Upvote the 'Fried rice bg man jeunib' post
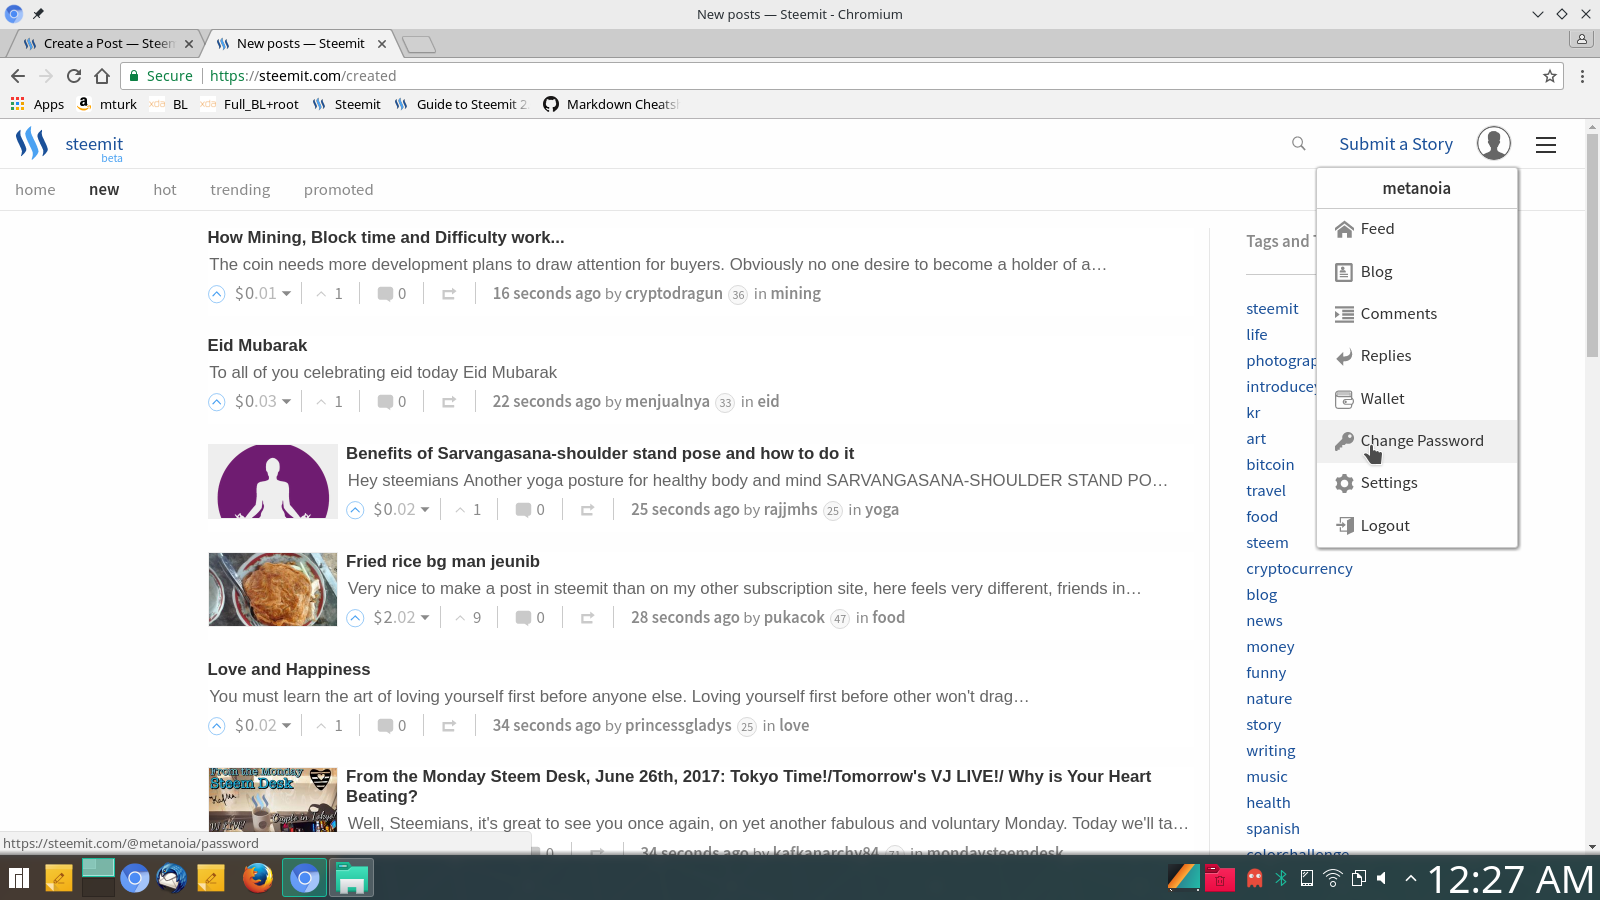The image size is (1600, 900). (x=355, y=618)
